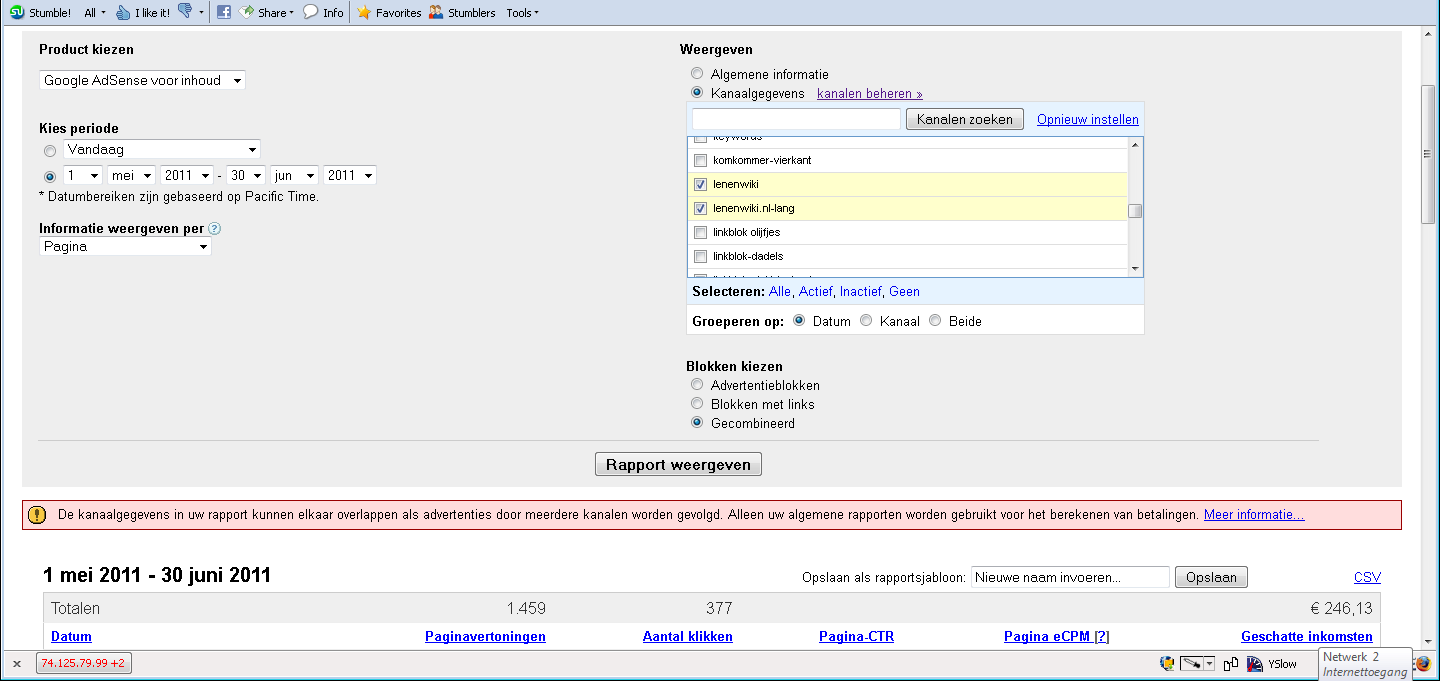The image size is (1441, 681).
Task: Click the help icon next to Informatie weergeven per
Action: pos(215,228)
